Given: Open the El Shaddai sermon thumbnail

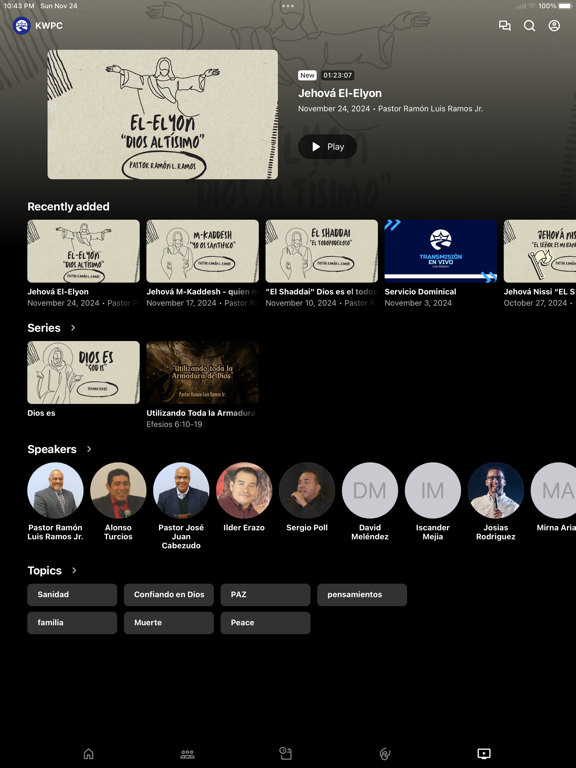Looking at the screenshot, I should 321,251.
